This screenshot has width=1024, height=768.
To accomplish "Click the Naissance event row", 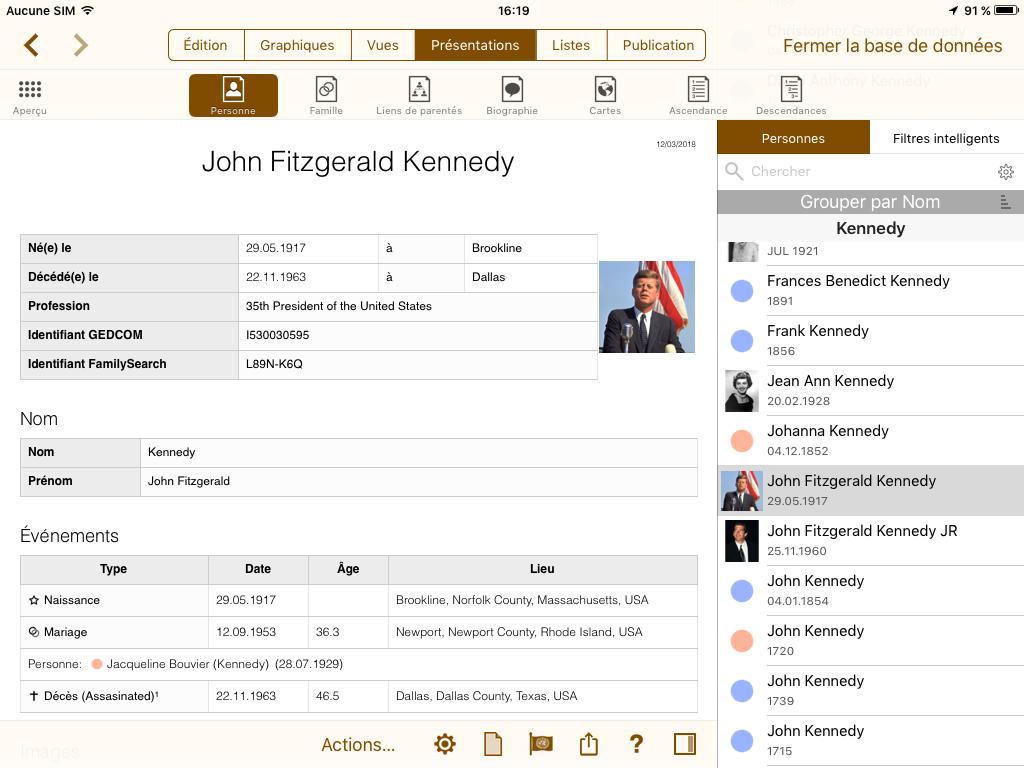I will (359, 600).
